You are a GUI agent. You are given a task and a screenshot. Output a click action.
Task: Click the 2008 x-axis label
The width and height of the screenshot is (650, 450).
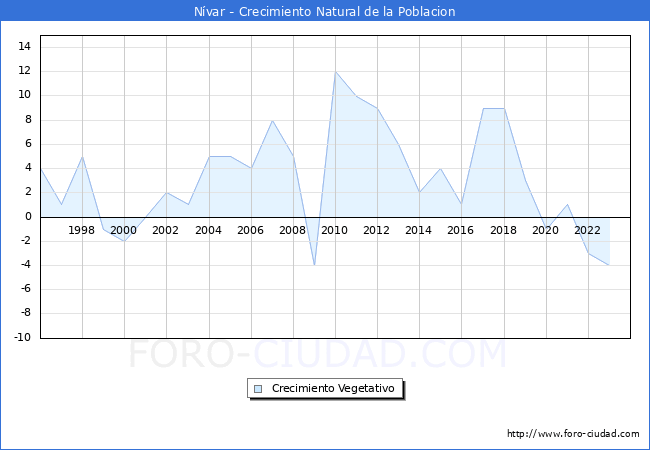[x=292, y=230]
